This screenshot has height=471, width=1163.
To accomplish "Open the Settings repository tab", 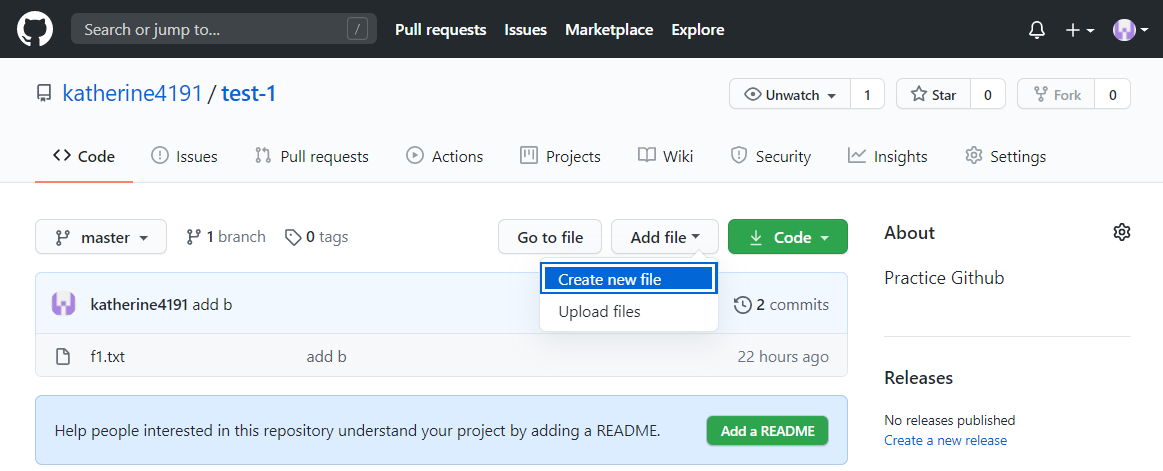I will 1005,156.
